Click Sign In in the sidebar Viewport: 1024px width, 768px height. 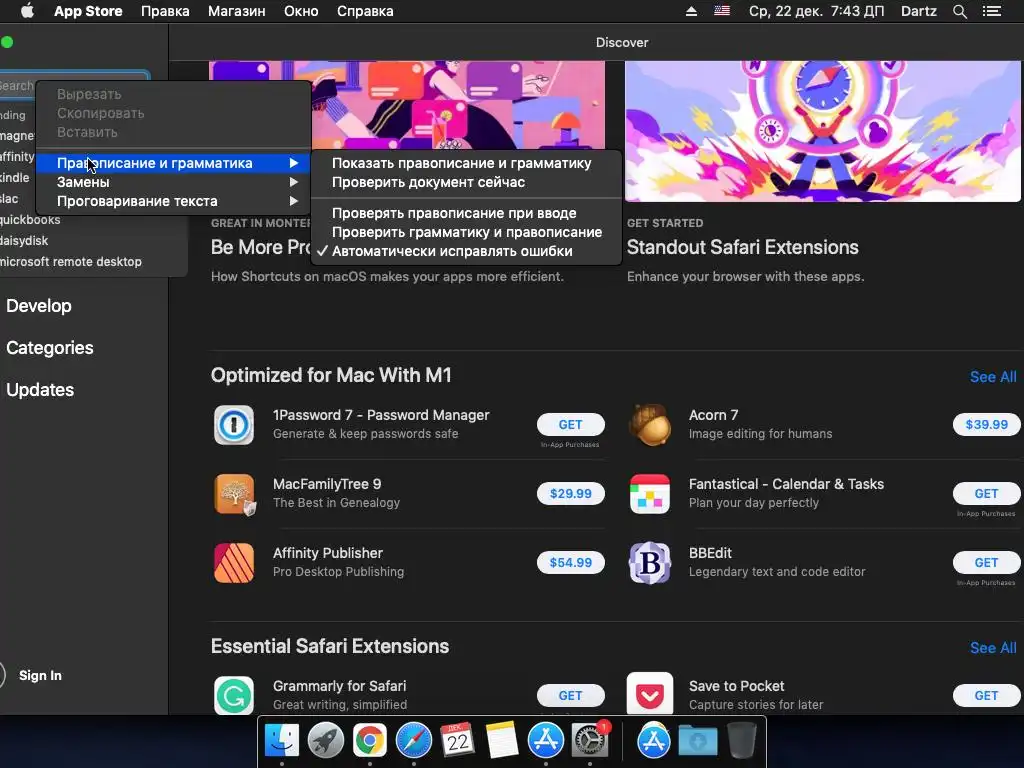(40, 675)
